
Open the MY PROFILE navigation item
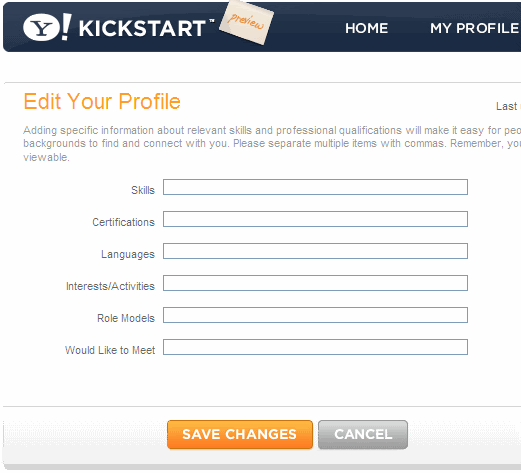475,28
